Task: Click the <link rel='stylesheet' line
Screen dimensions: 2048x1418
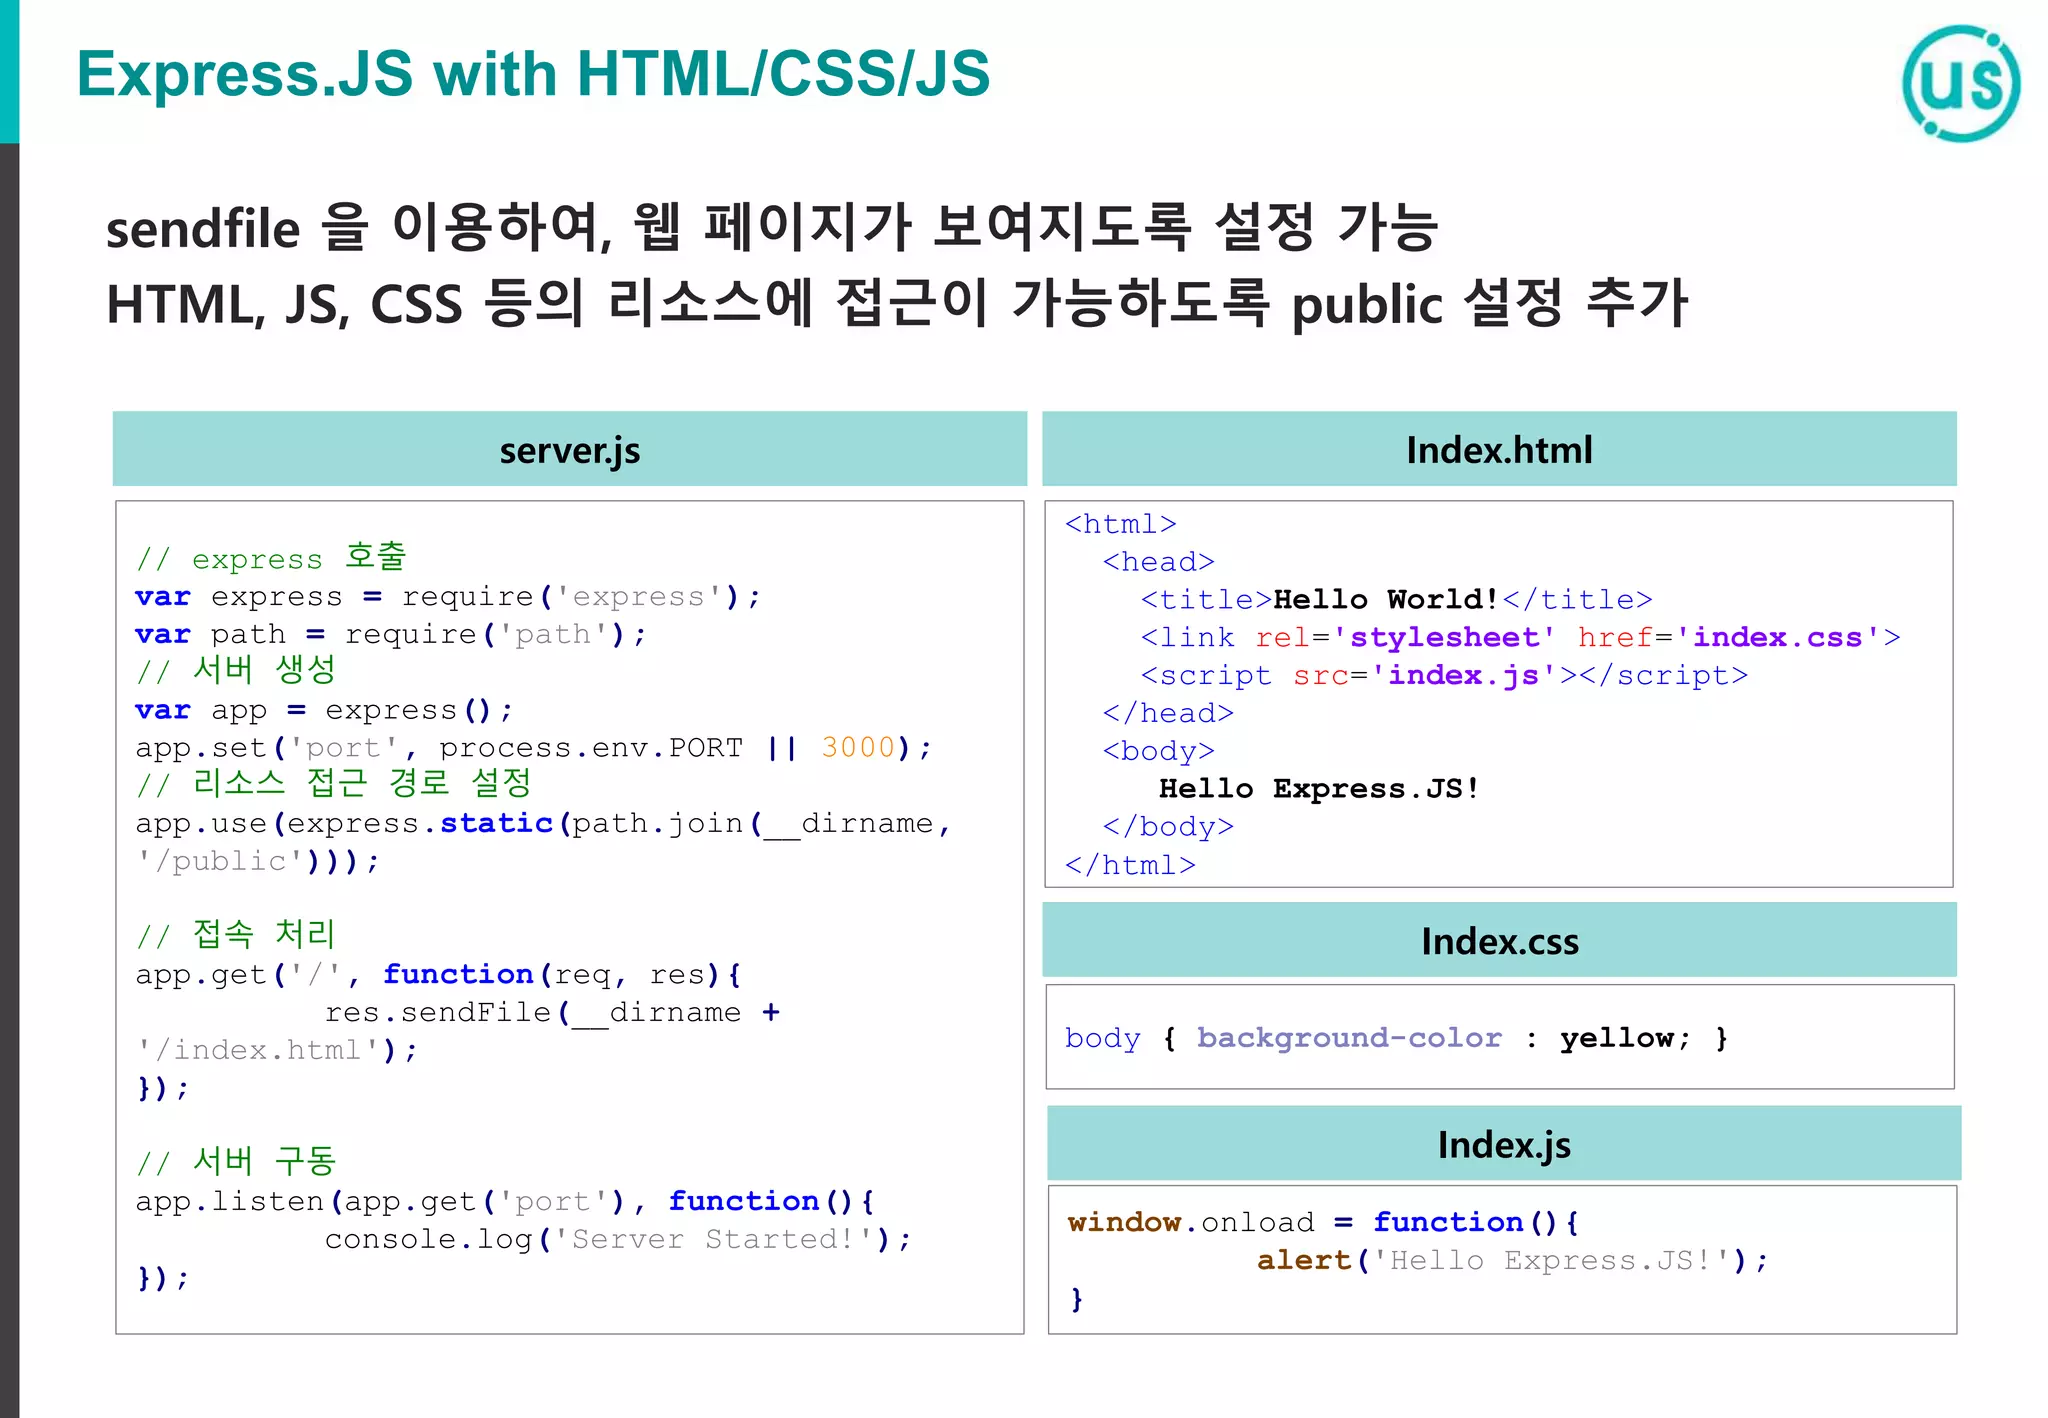Action: (x=1520, y=638)
